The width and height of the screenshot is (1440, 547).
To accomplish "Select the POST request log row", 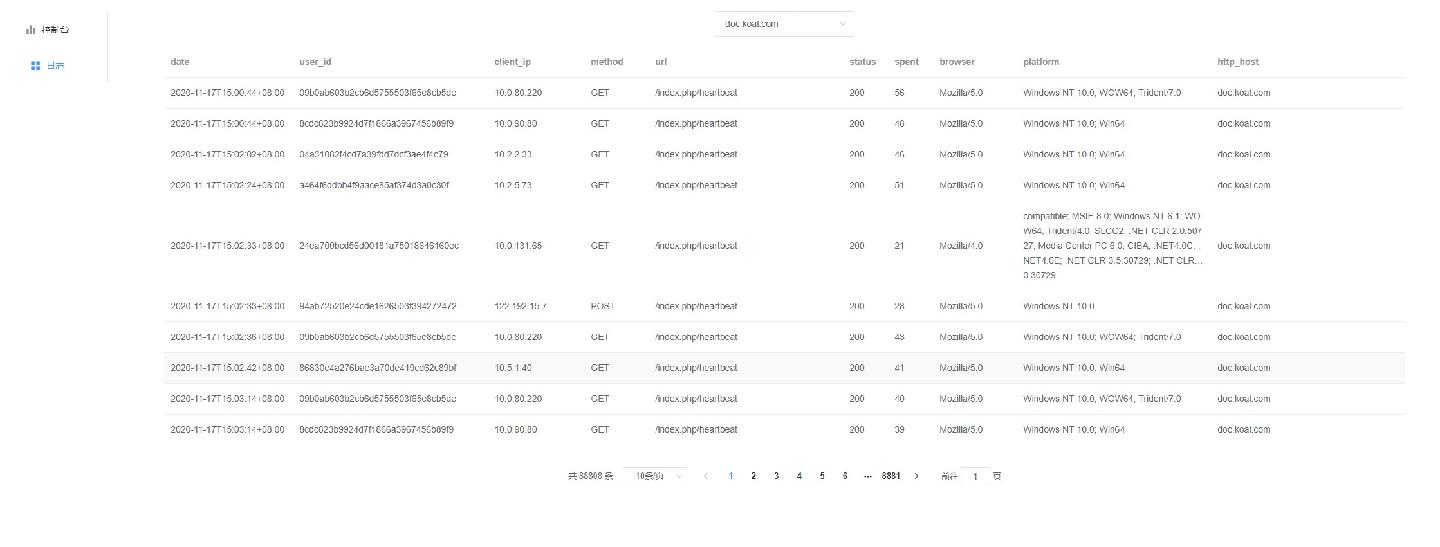I will pos(784,307).
